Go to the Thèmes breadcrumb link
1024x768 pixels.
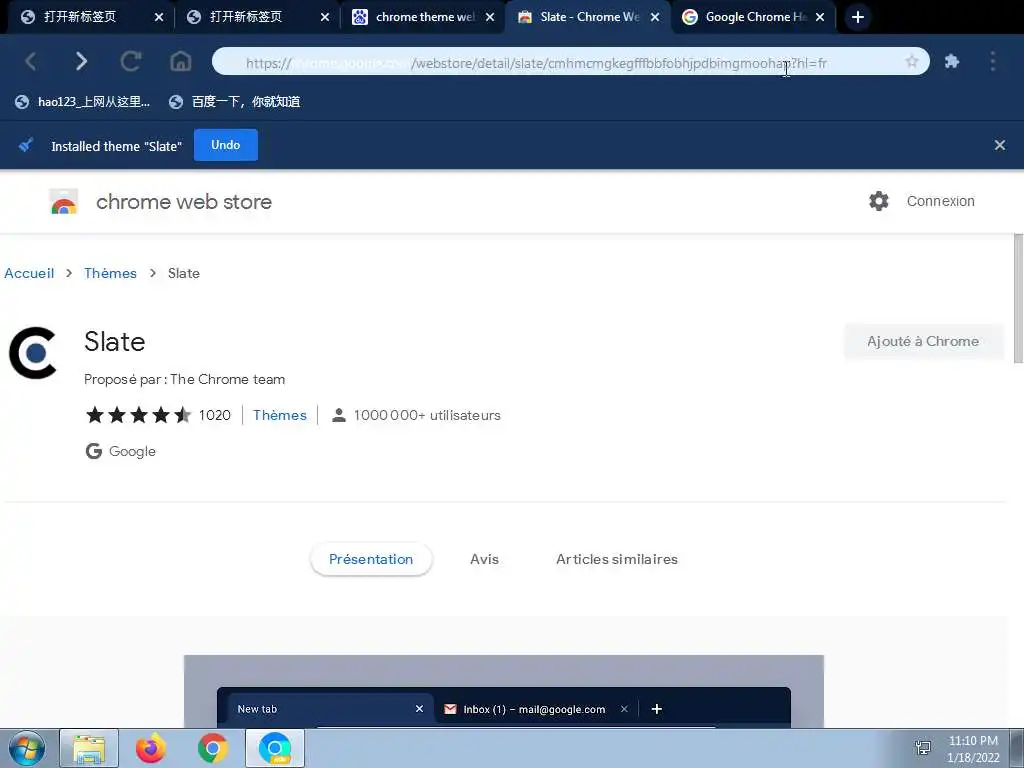(110, 273)
